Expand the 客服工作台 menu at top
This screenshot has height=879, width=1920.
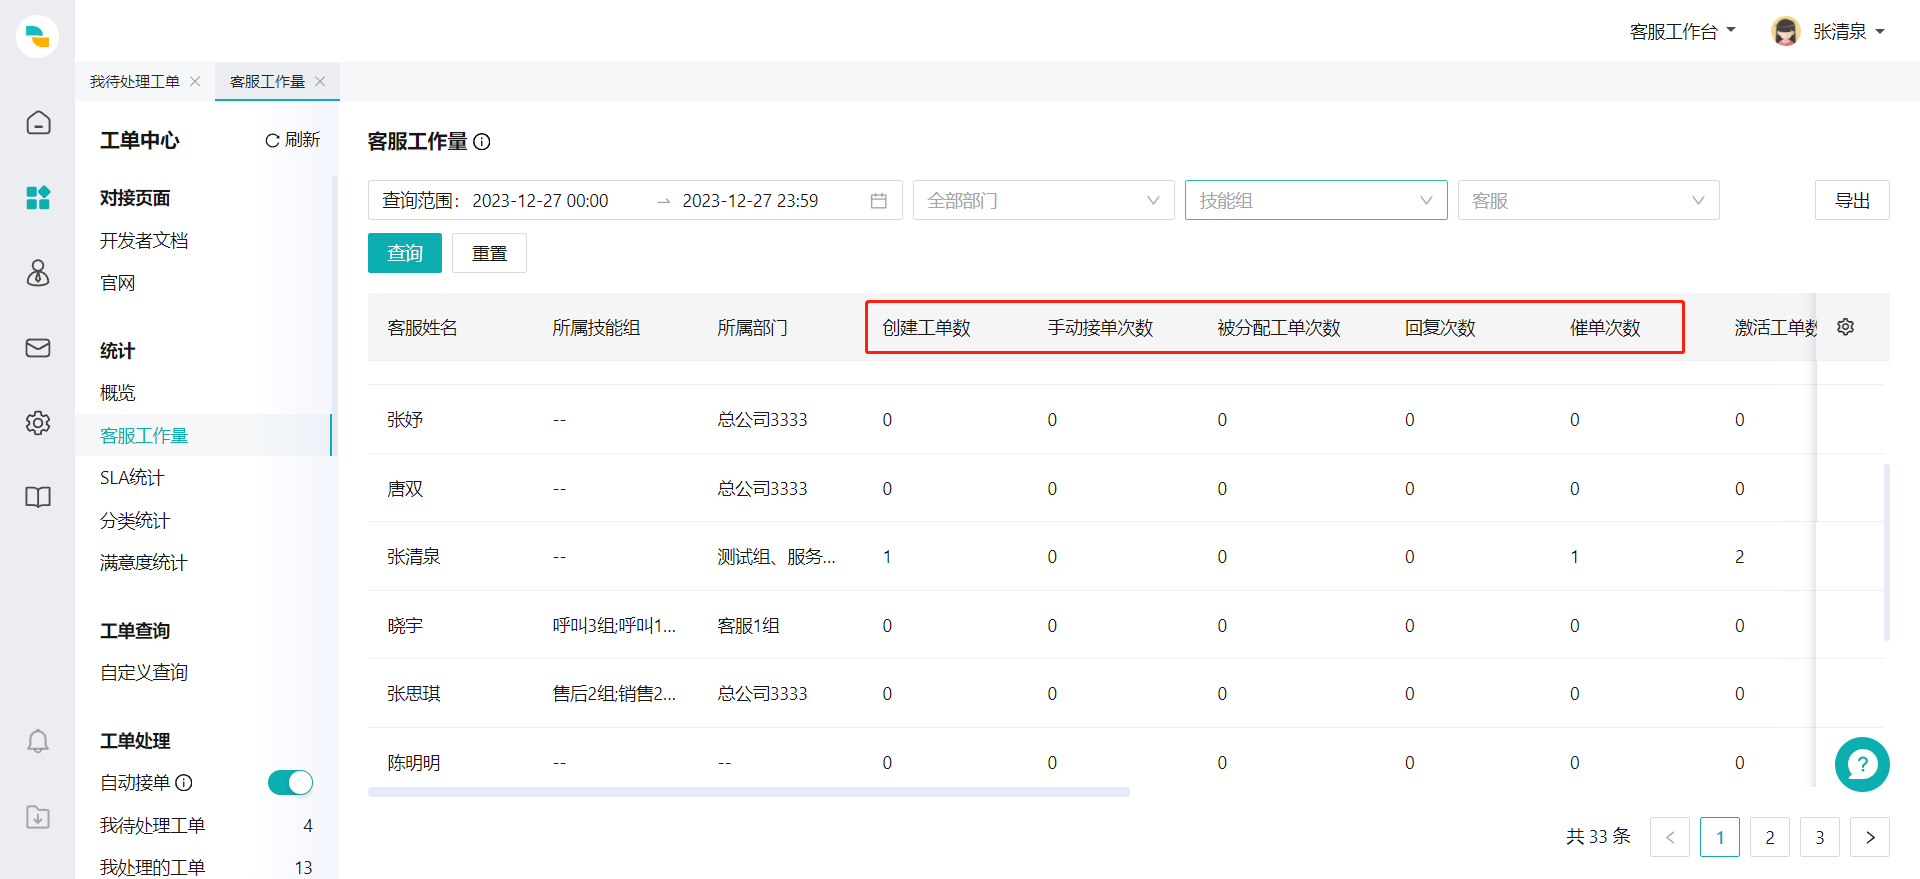[x=1683, y=32]
